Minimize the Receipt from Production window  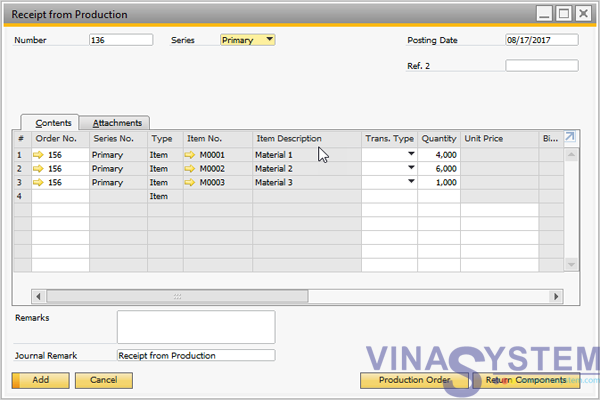(x=544, y=14)
